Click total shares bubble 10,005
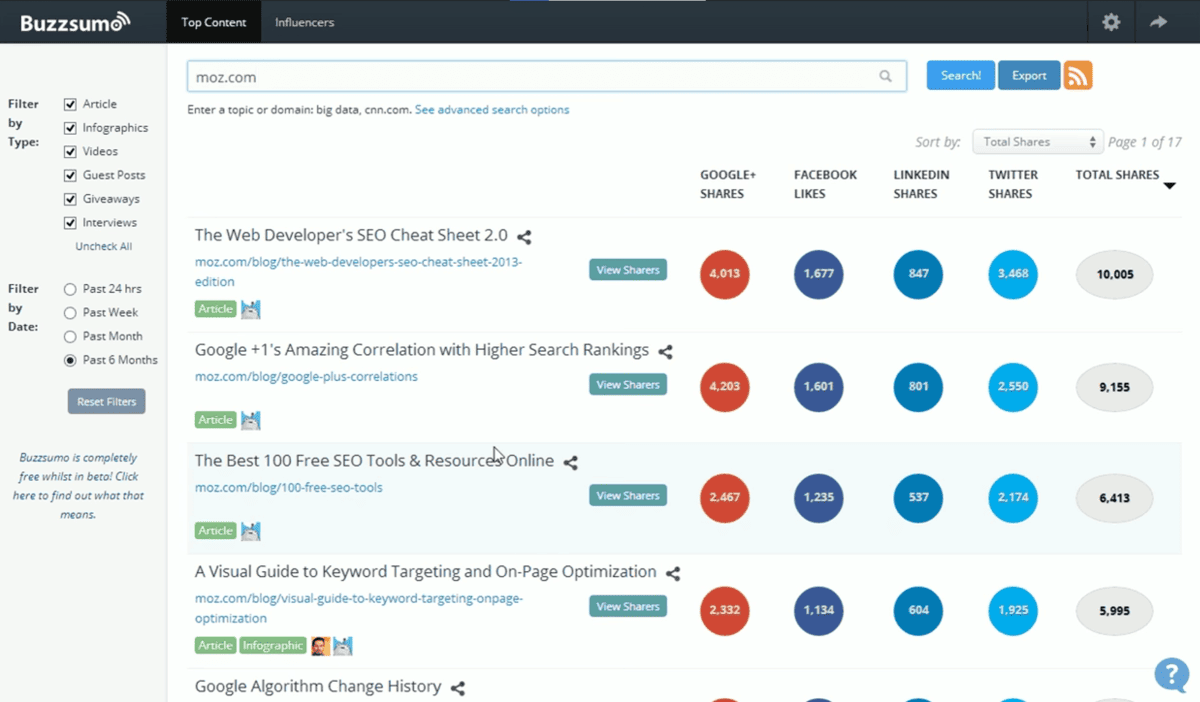This screenshot has height=702, width=1200. pos(1115,274)
